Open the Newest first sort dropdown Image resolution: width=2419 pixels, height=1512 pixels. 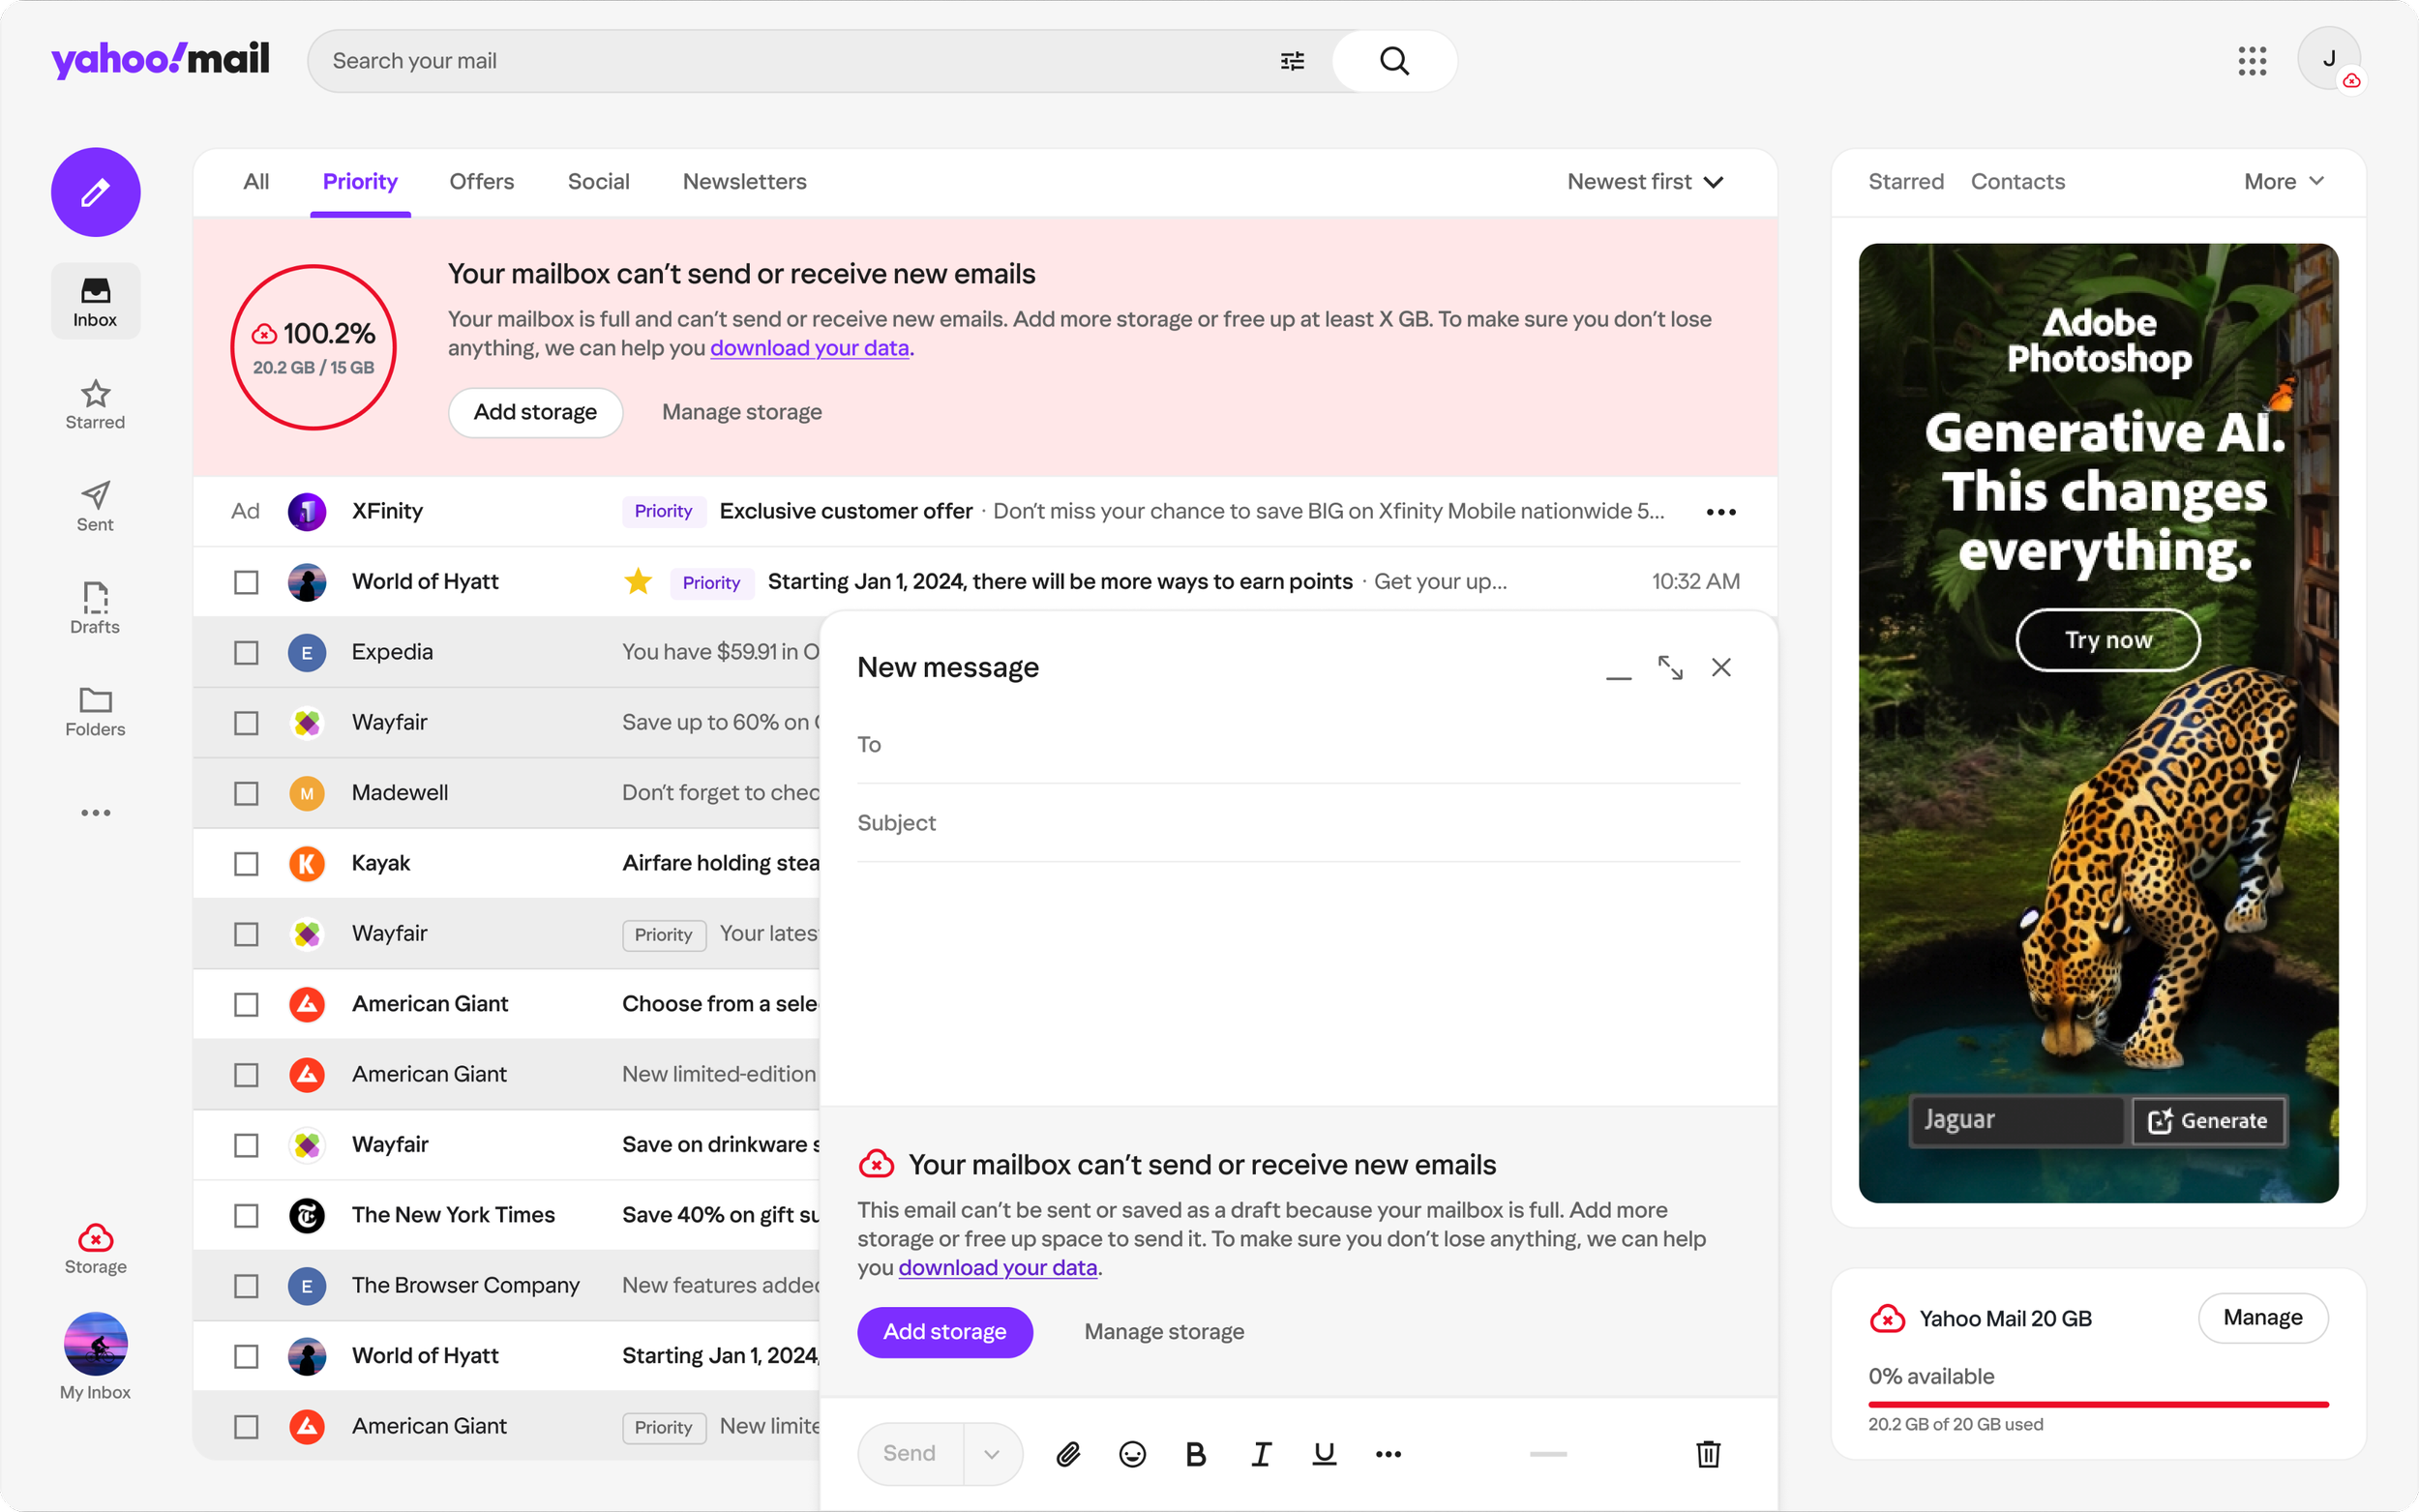1646,182
